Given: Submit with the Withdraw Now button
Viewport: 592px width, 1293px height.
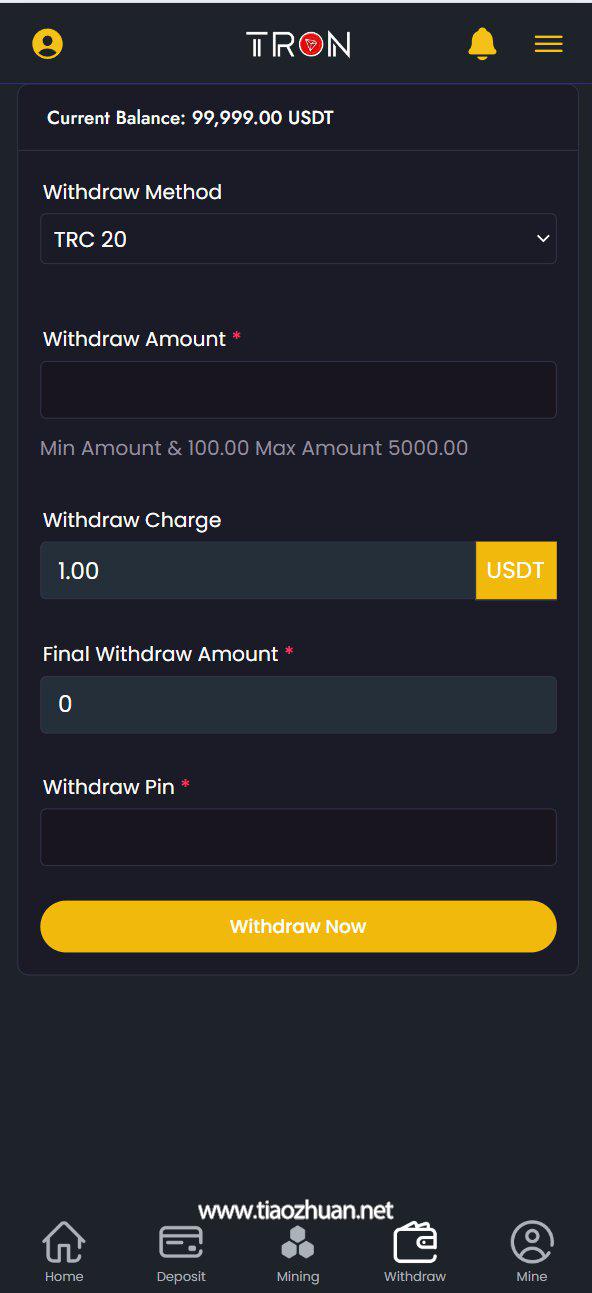Looking at the screenshot, I should [x=298, y=926].
